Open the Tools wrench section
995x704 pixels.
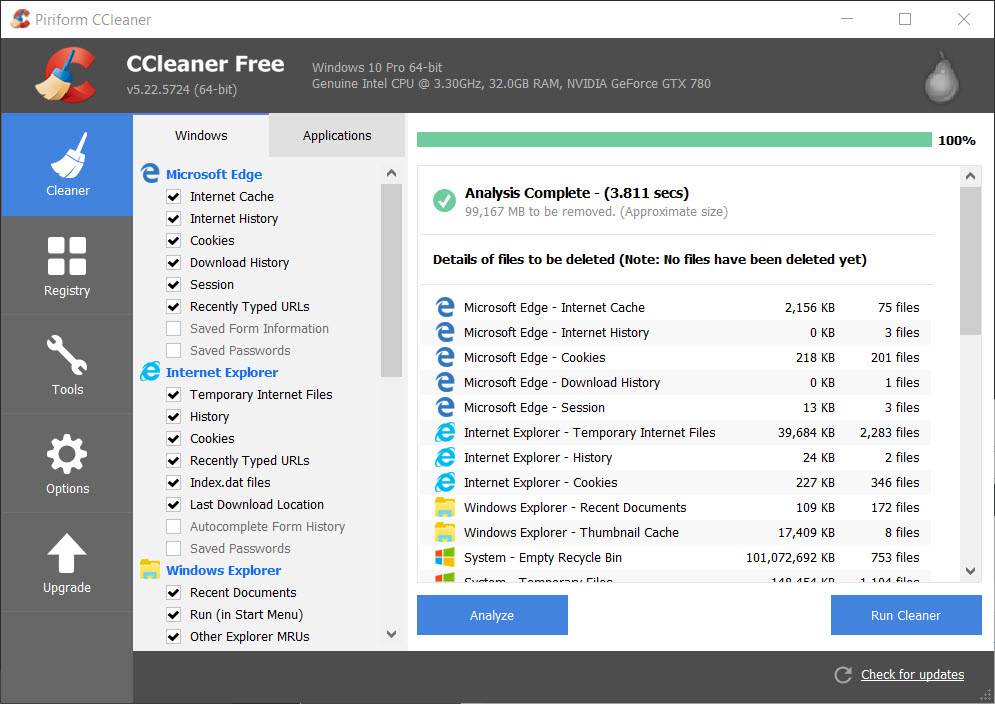pos(67,364)
